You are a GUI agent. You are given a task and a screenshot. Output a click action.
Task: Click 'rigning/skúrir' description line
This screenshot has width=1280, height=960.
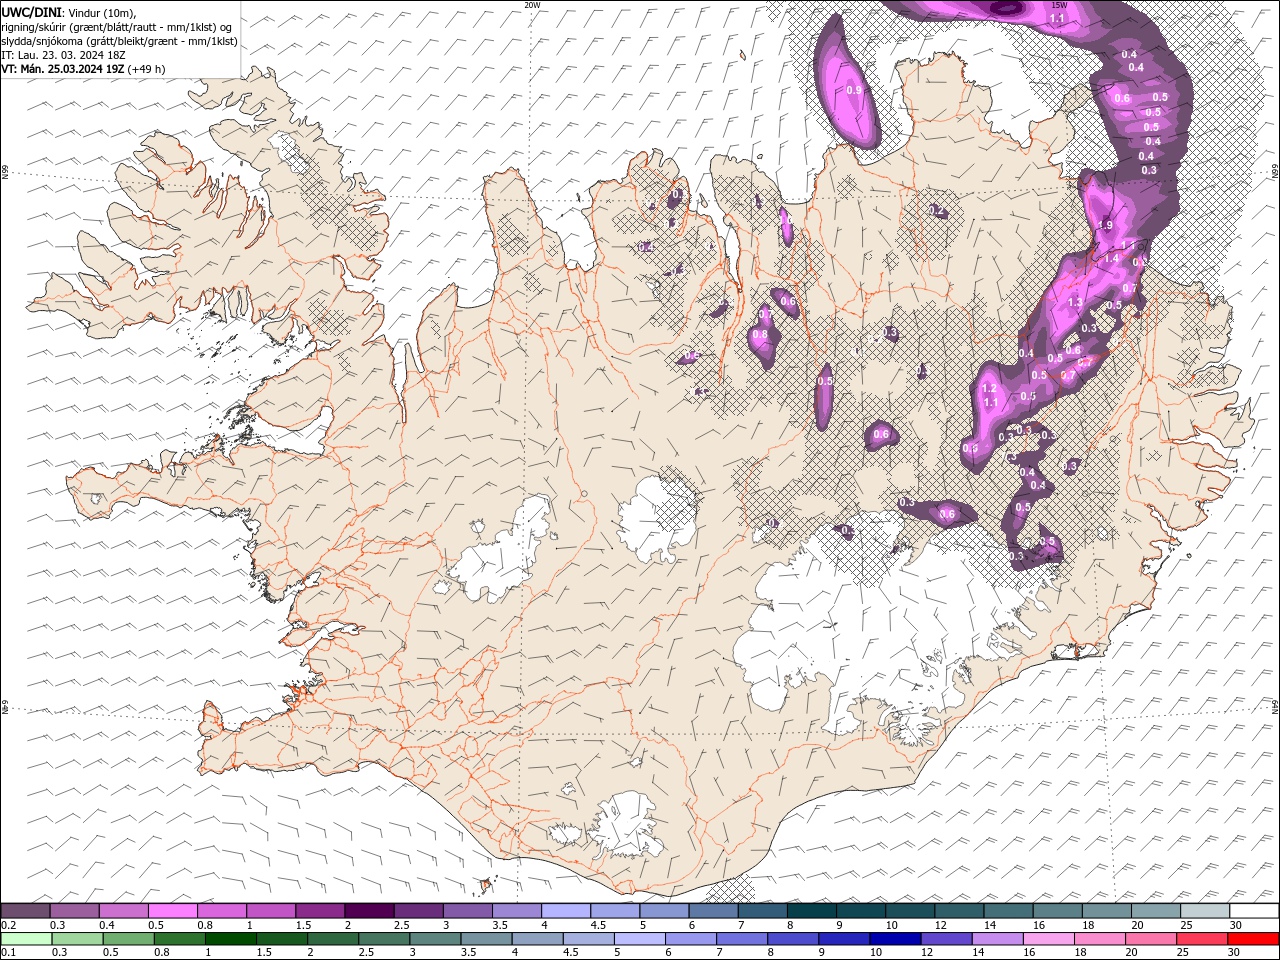pyautogui.click(x=117, y=27)
